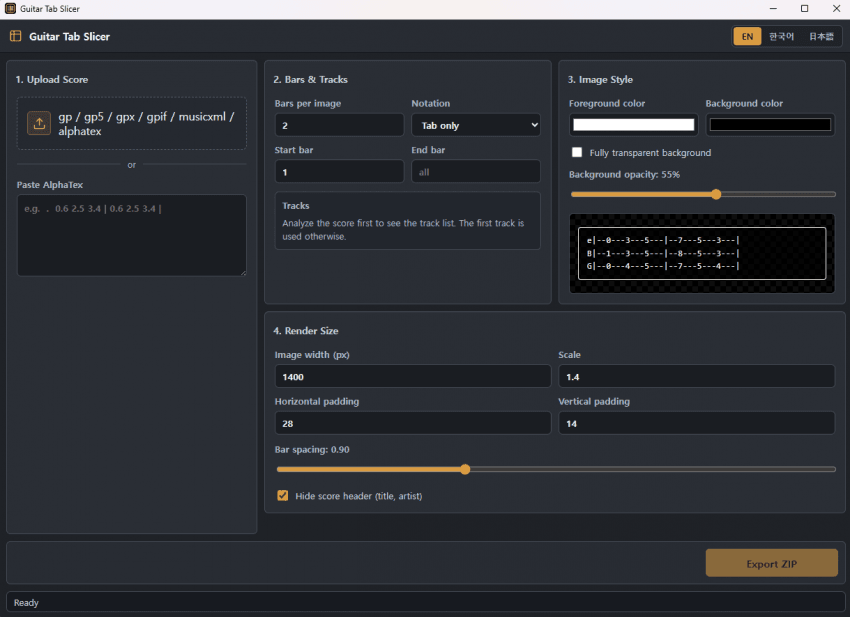Click the '3. Image Style' heading
Screen dimensions: 850x617
pos(600,80)
